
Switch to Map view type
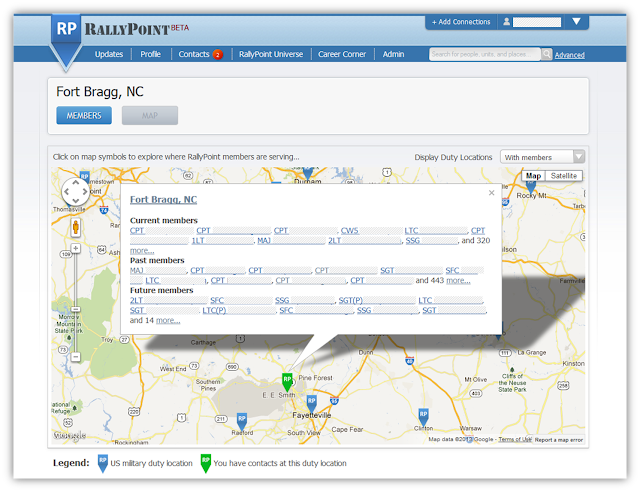coord(533,176)
